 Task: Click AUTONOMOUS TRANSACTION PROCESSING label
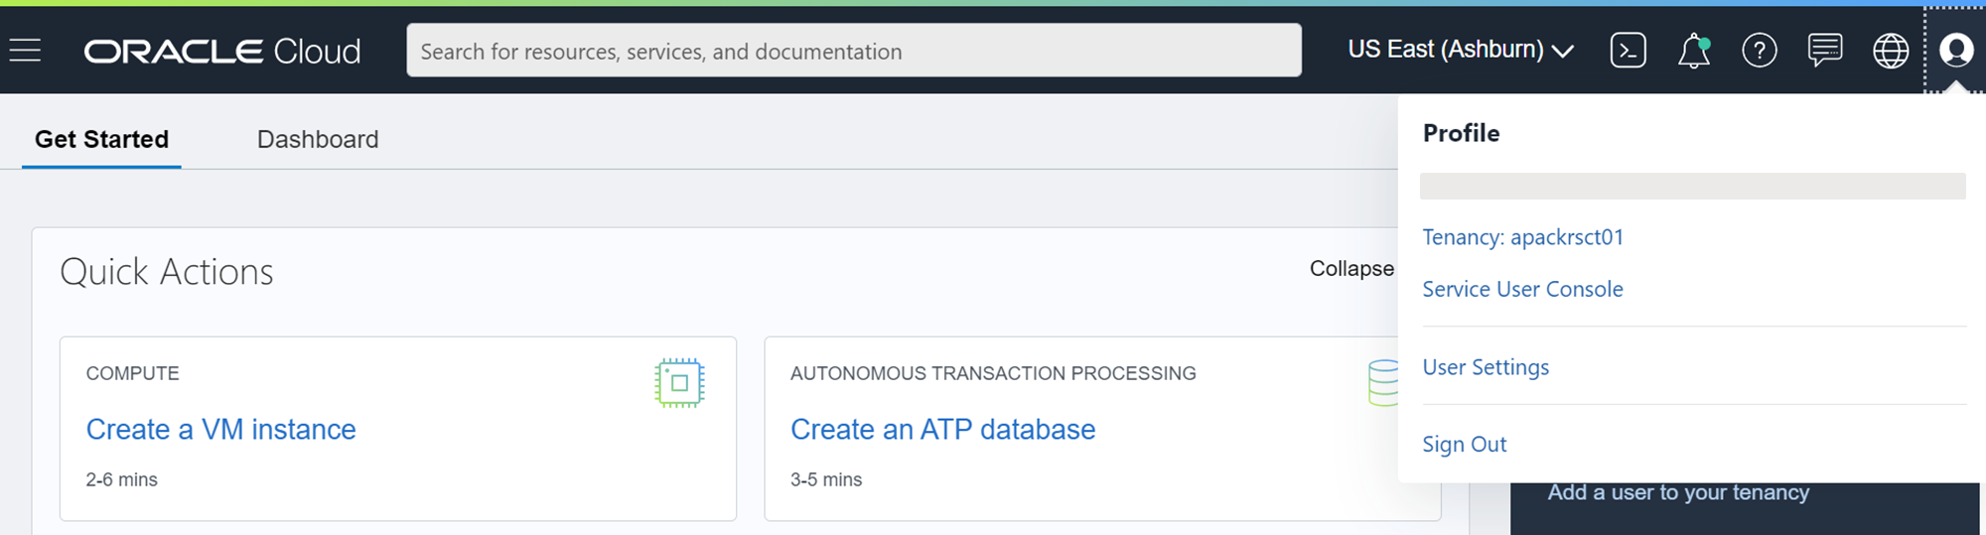coord(993,373)
